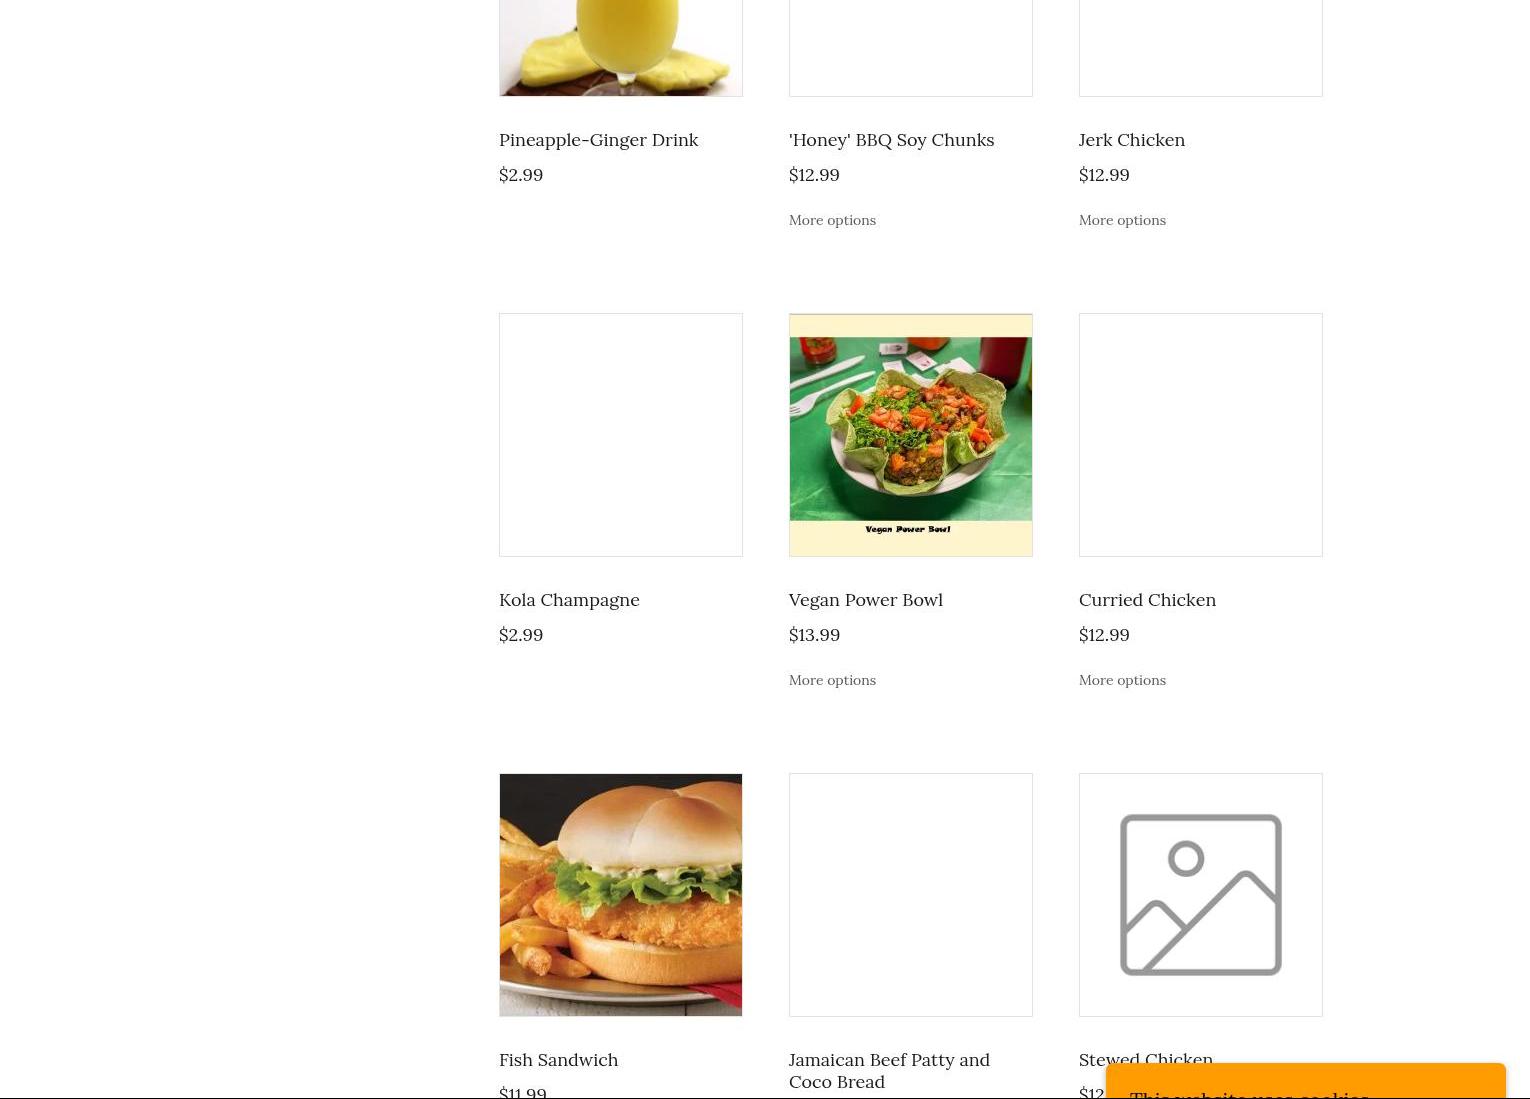The image size is (1530, 1099).
Task: Open the Vegan Power Bowl title link
Action: [x=865, y=600]
